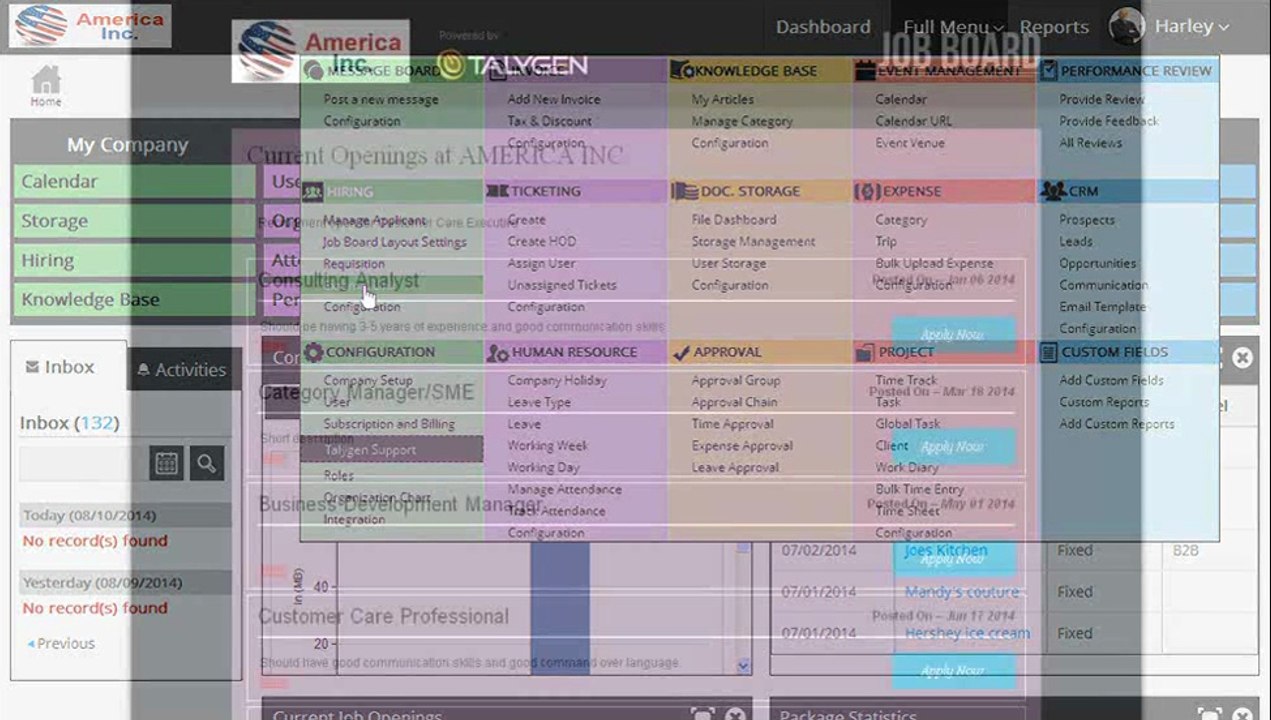Select Bulk Upload Expense

tap(934, 263)
